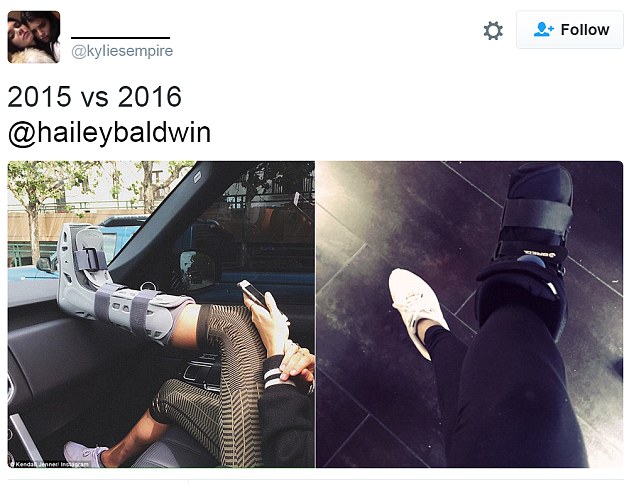Click the add-person icon in Follow
634x484 pixels.
[543, 30]
